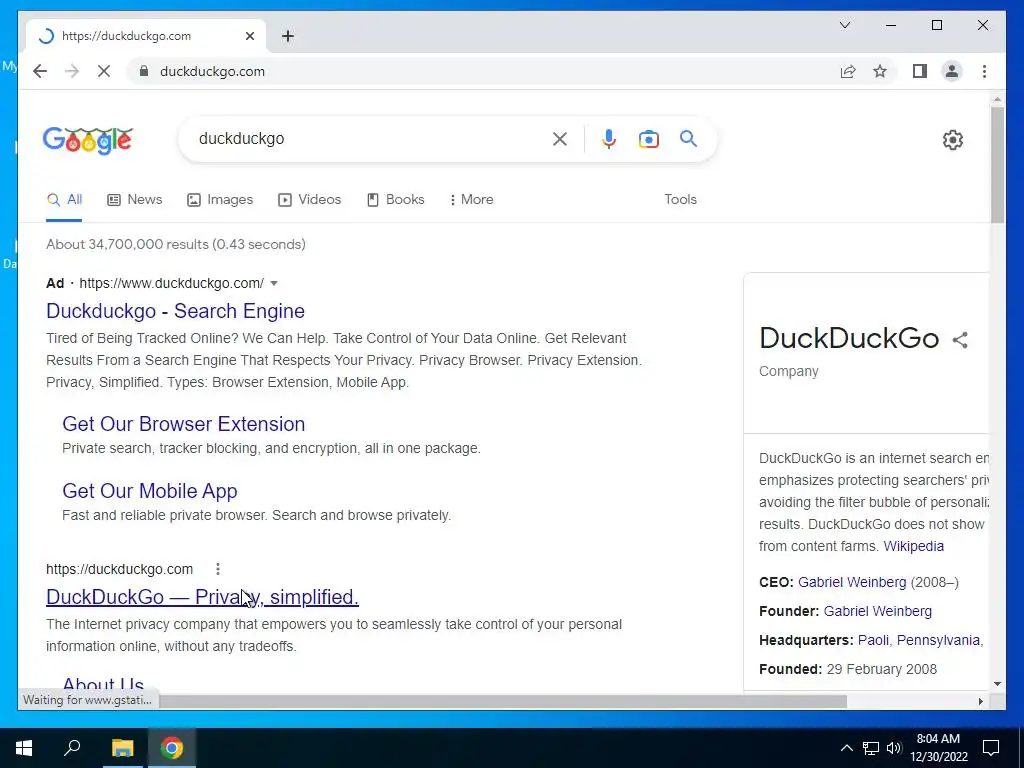
Task: Open 'DuckDuckGo — Privacy, simplified.' result
Action: coord(202,597)
